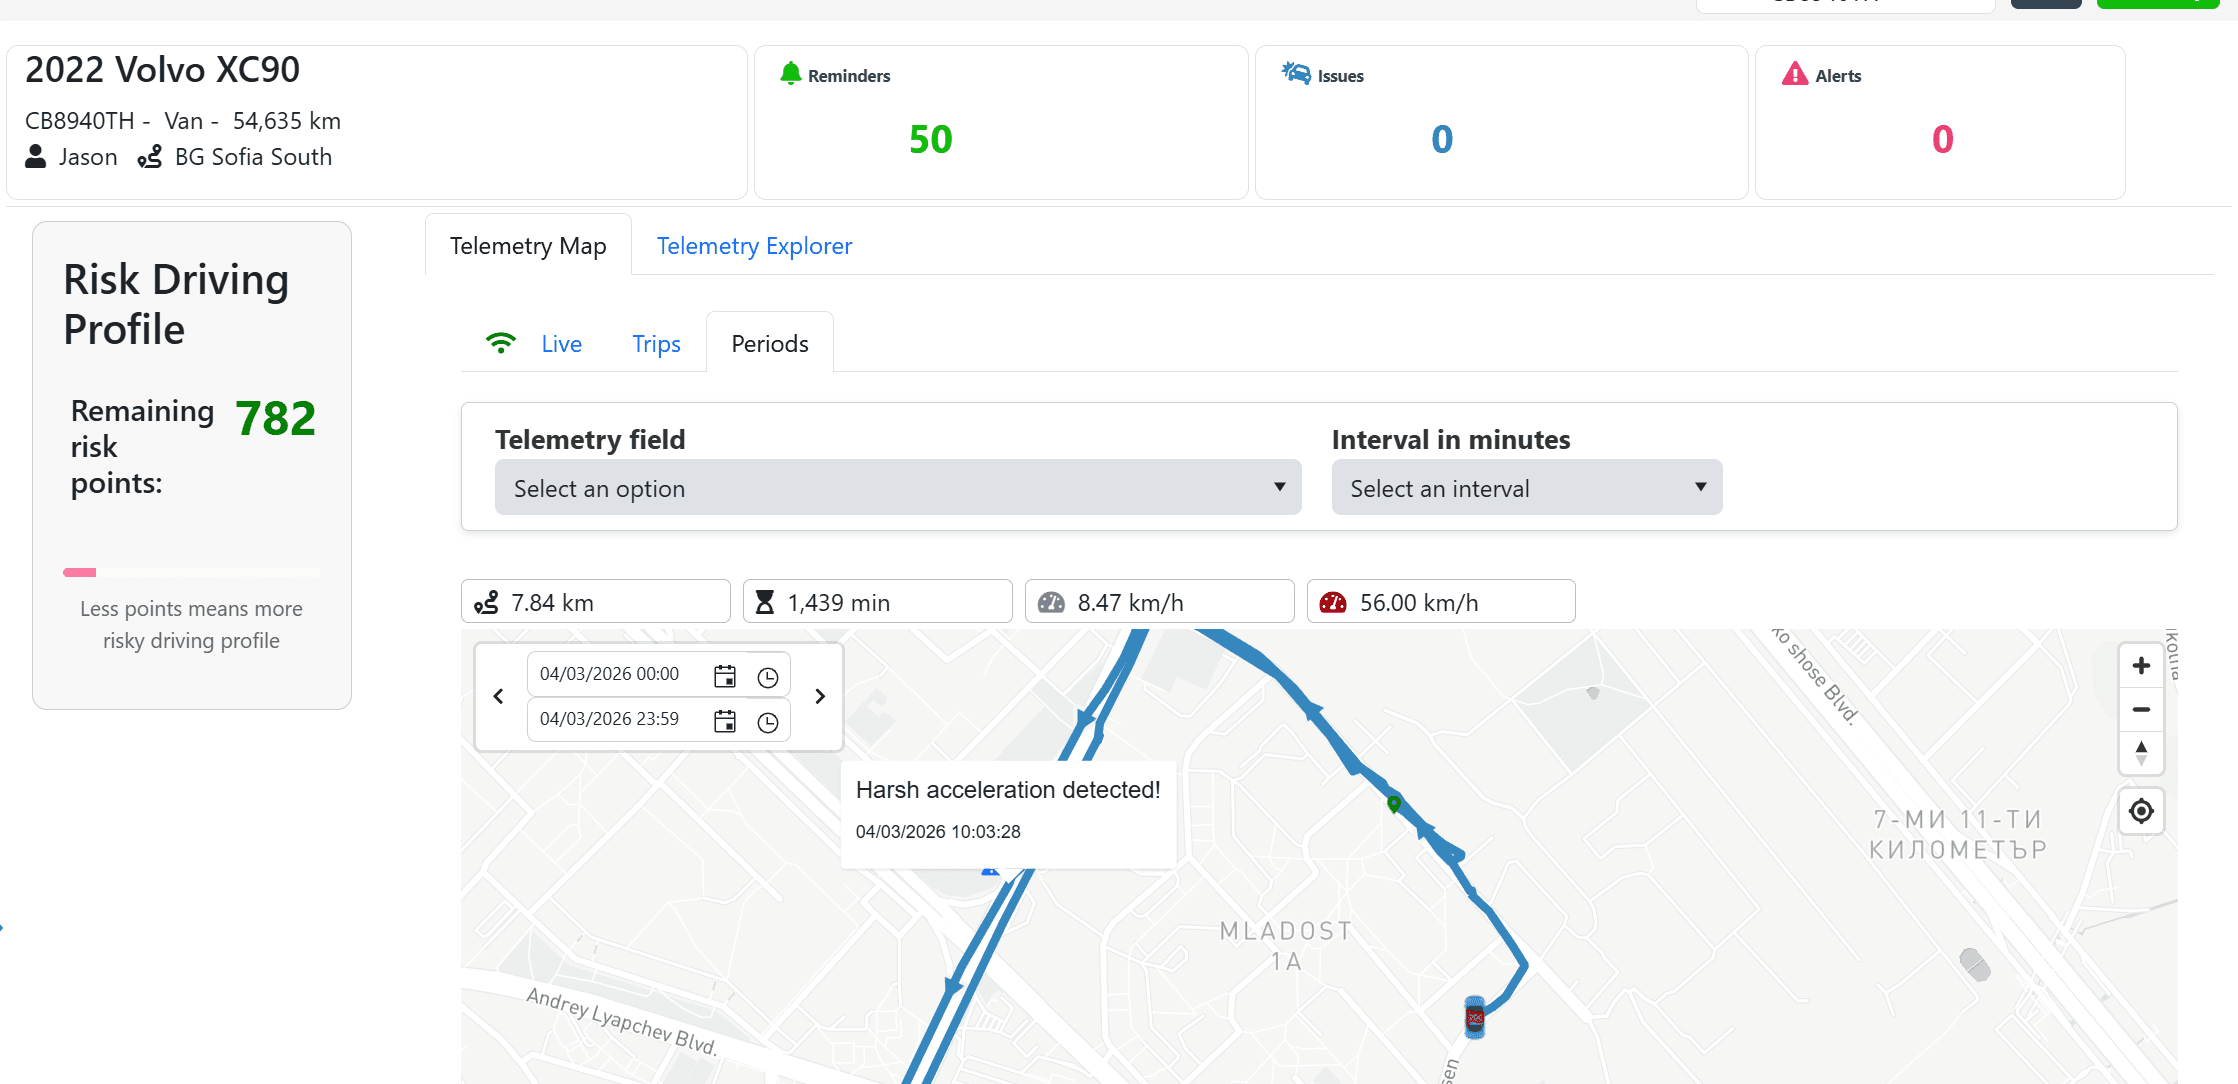Switch to the Trips tab
This screenshot has height=1084, width=2238.
[655, 343]
